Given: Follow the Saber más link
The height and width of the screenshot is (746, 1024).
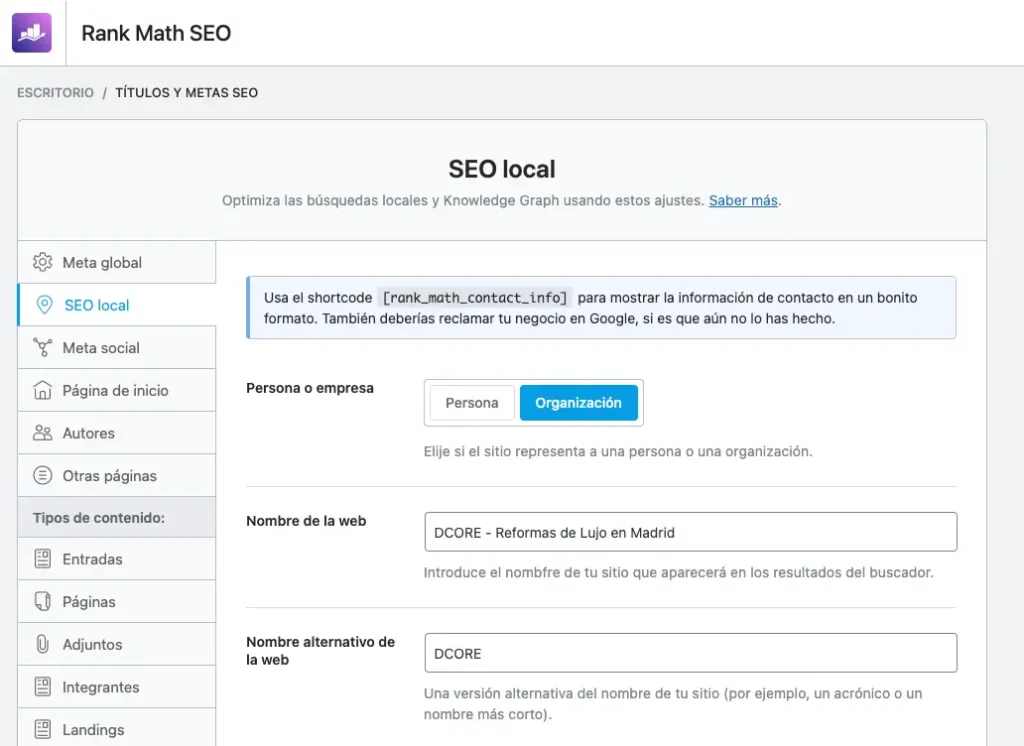Looking at the screenshot, I should (743, 200).
